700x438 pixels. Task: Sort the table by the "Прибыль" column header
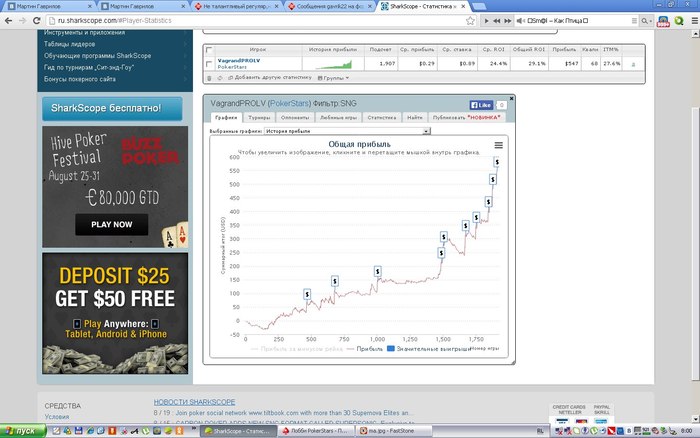[564, 50]
